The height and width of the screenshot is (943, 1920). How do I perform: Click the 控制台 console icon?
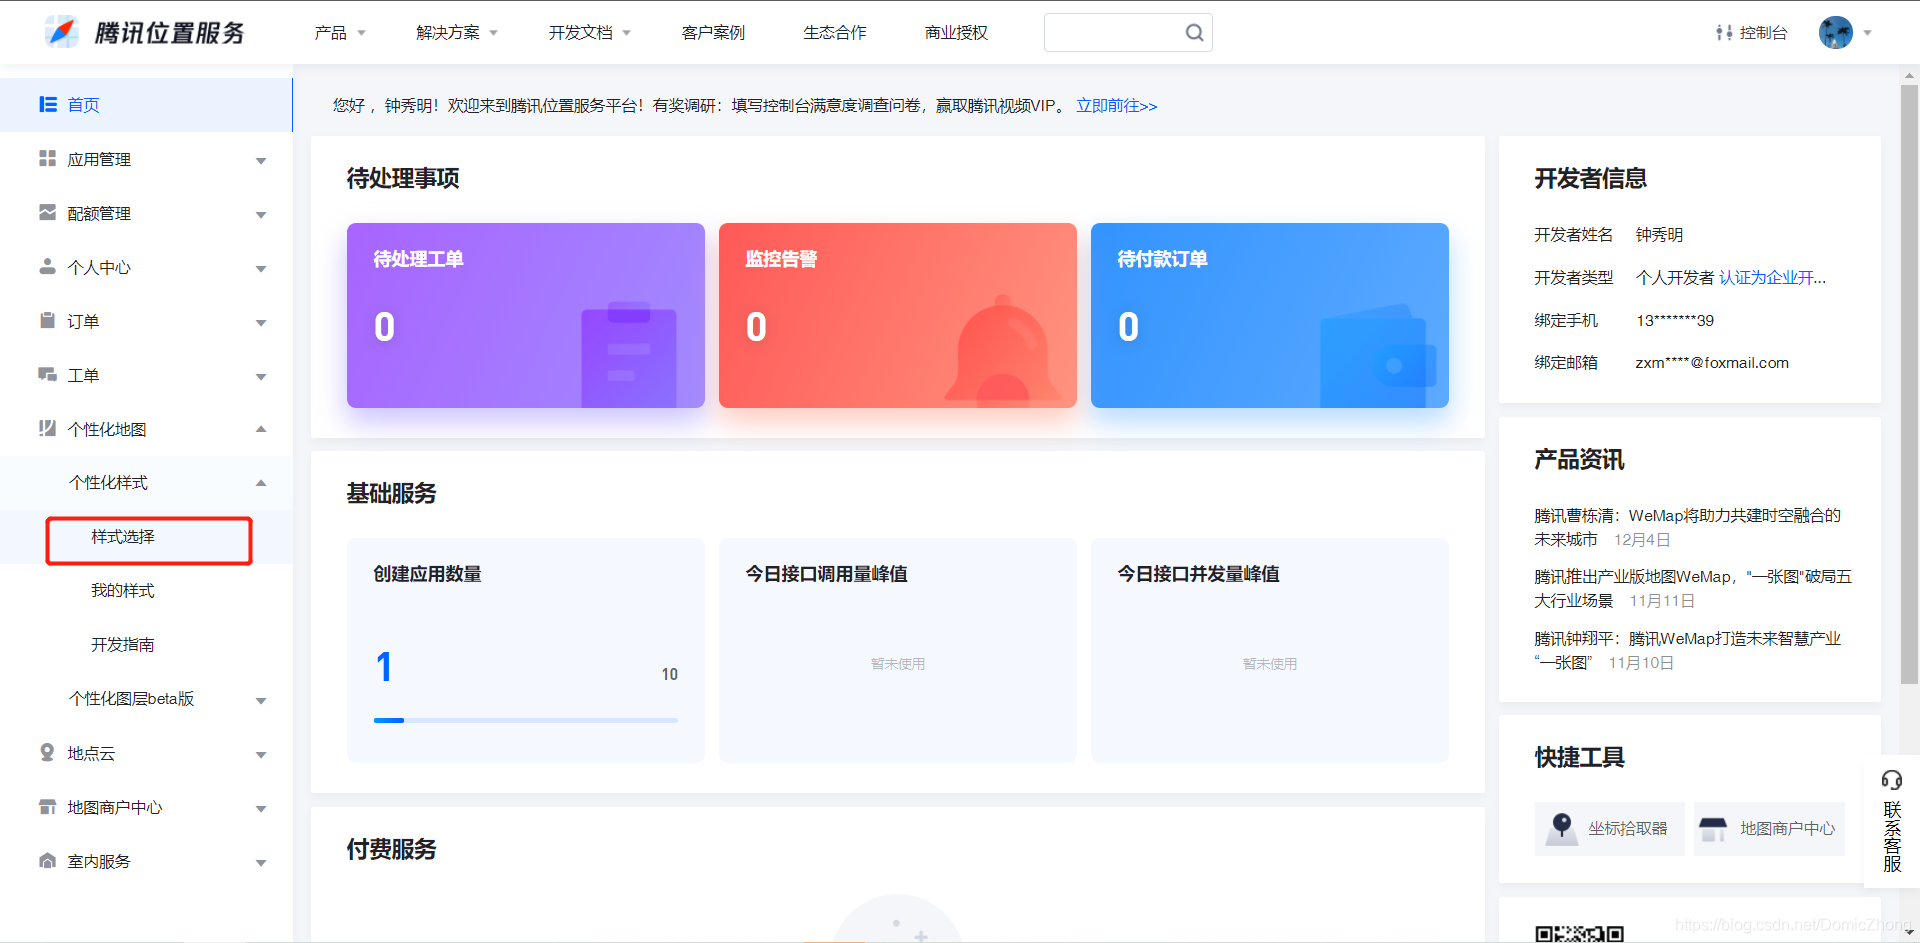click(1724, 33)
